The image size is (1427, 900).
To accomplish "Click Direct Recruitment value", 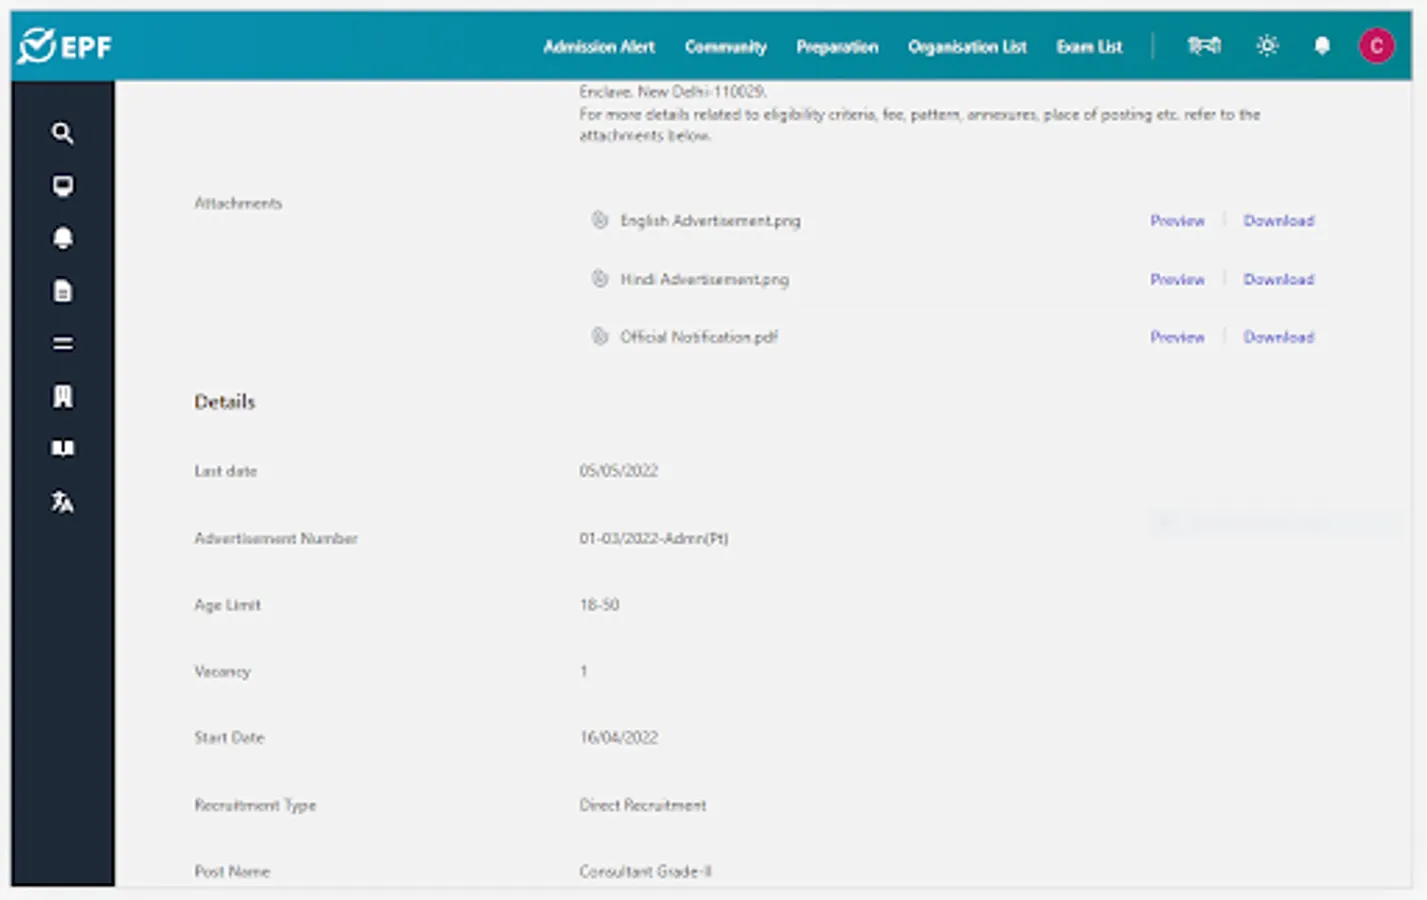I will click(643, 805).
